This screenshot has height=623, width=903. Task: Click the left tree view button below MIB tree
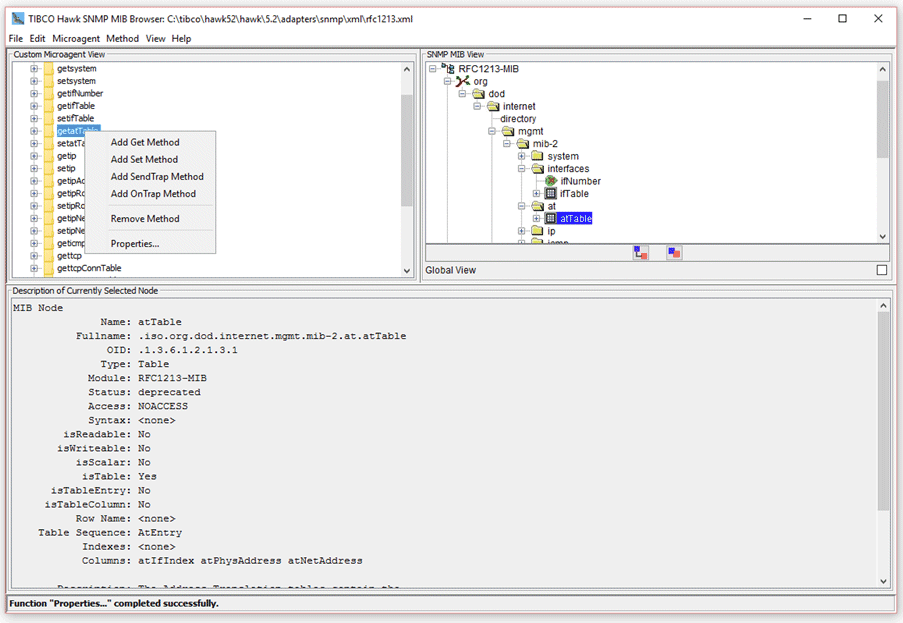point(640,253)
